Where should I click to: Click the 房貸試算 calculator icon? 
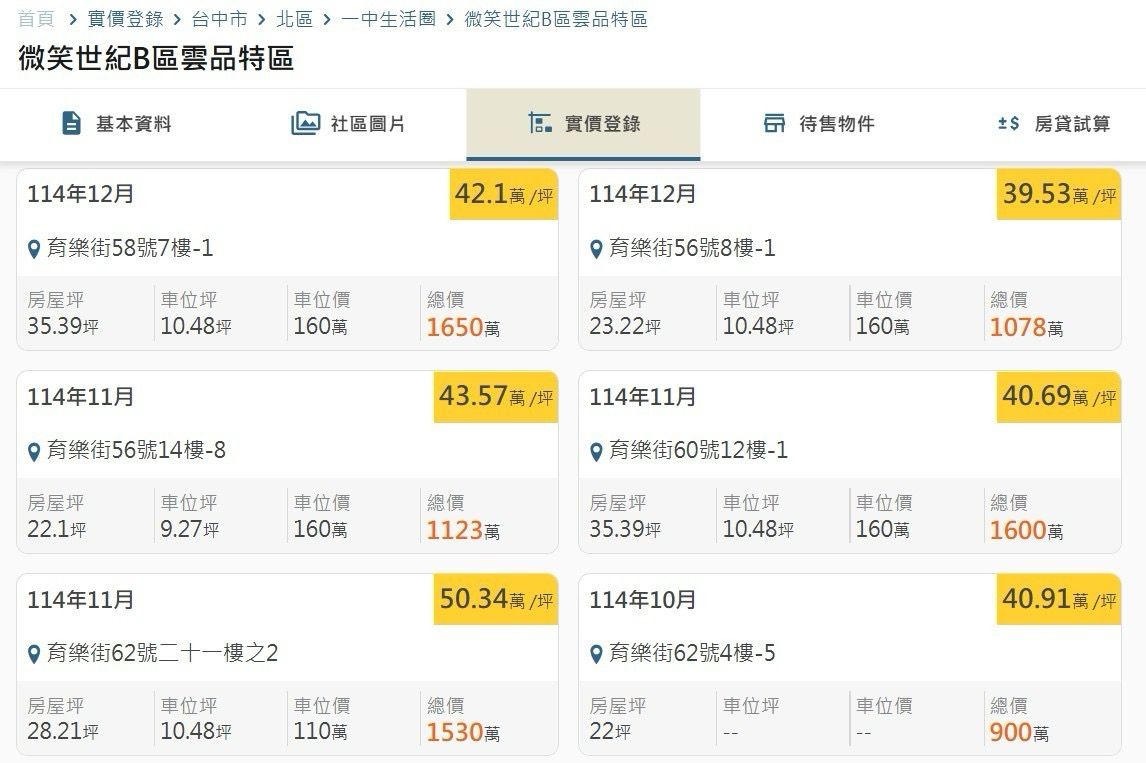tap(1008, 123)
